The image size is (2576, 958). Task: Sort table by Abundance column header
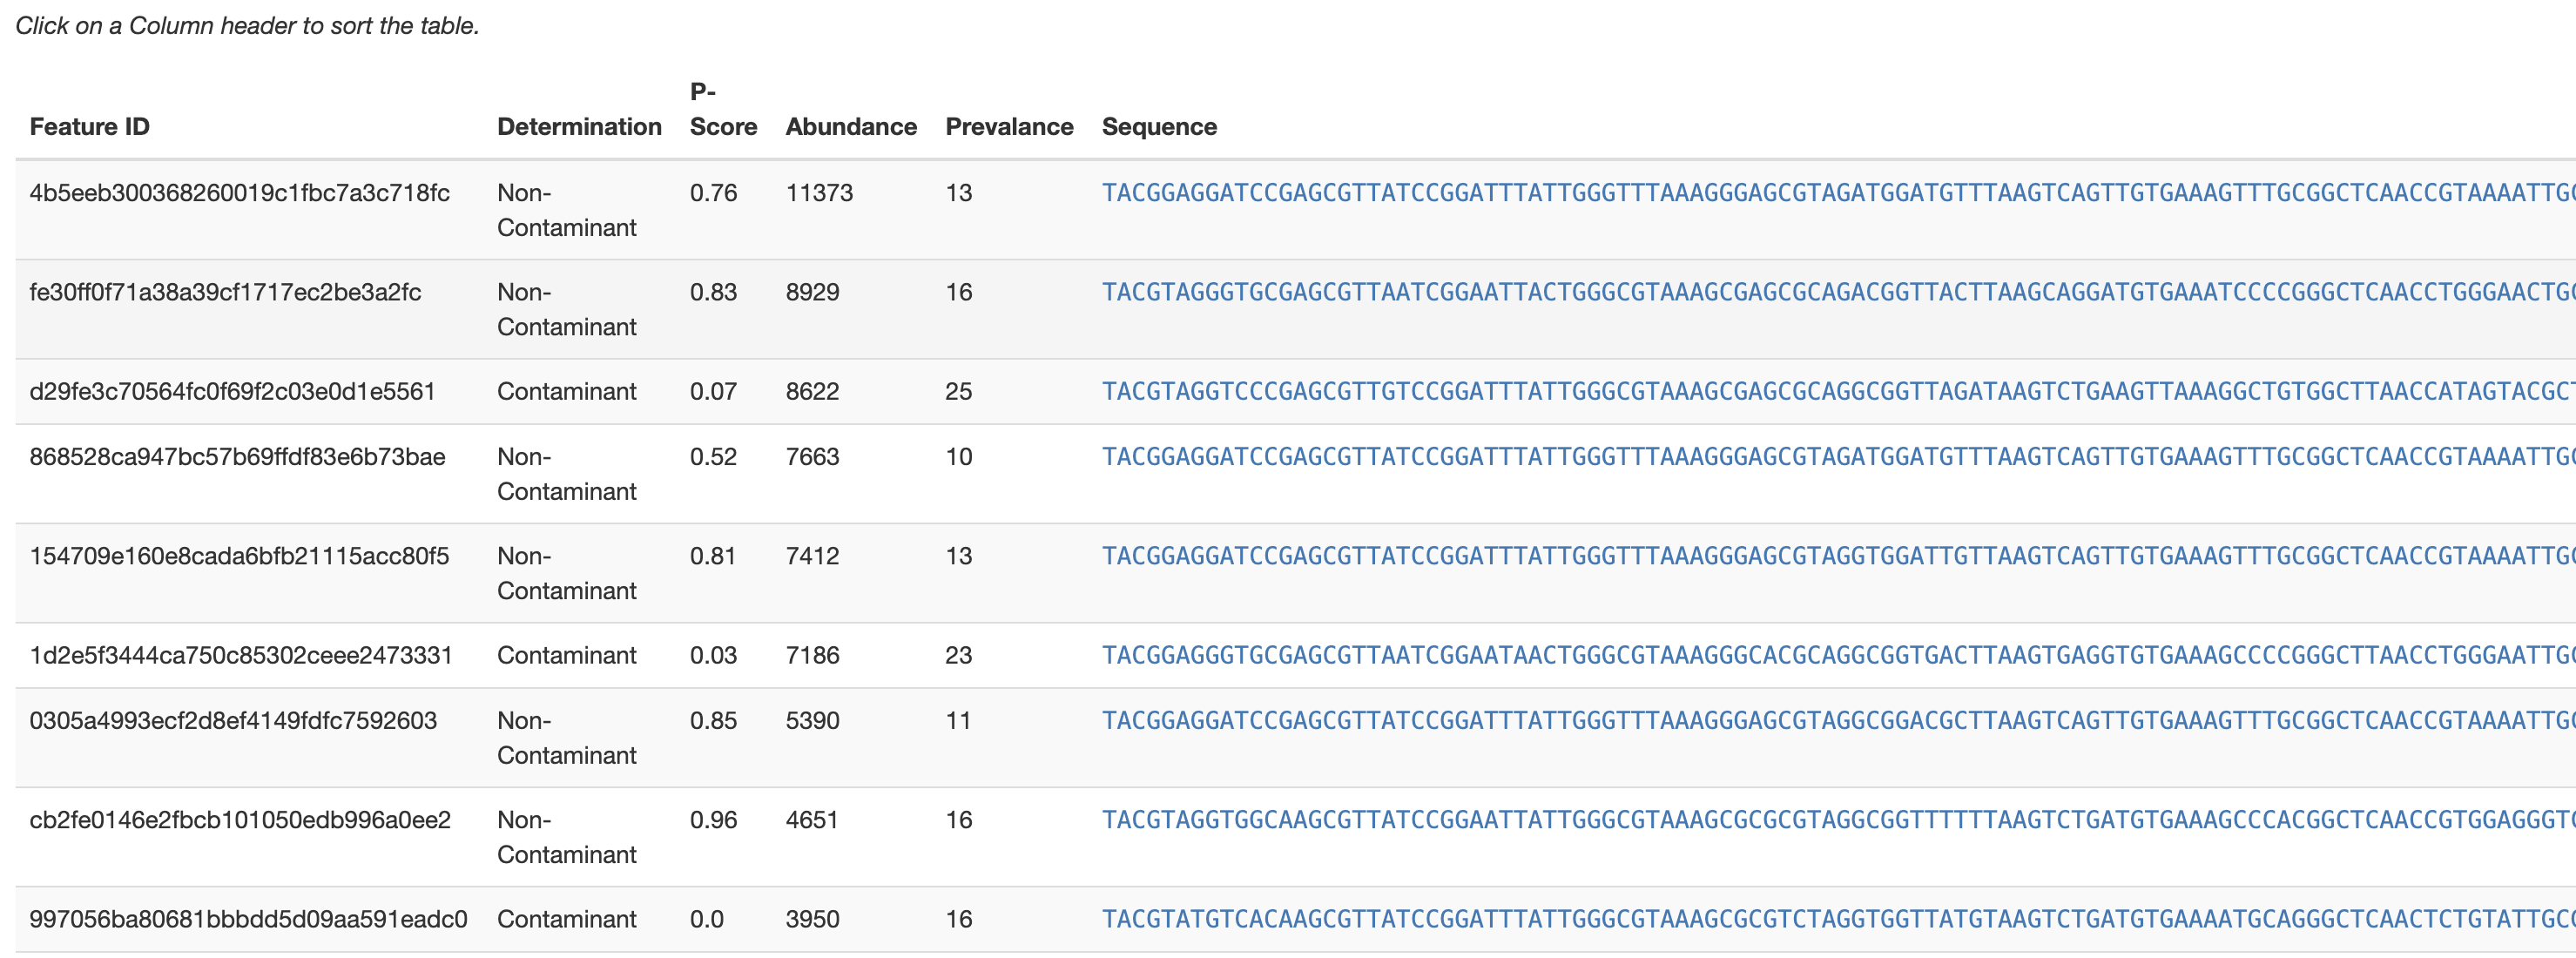(x=851, y=127)
